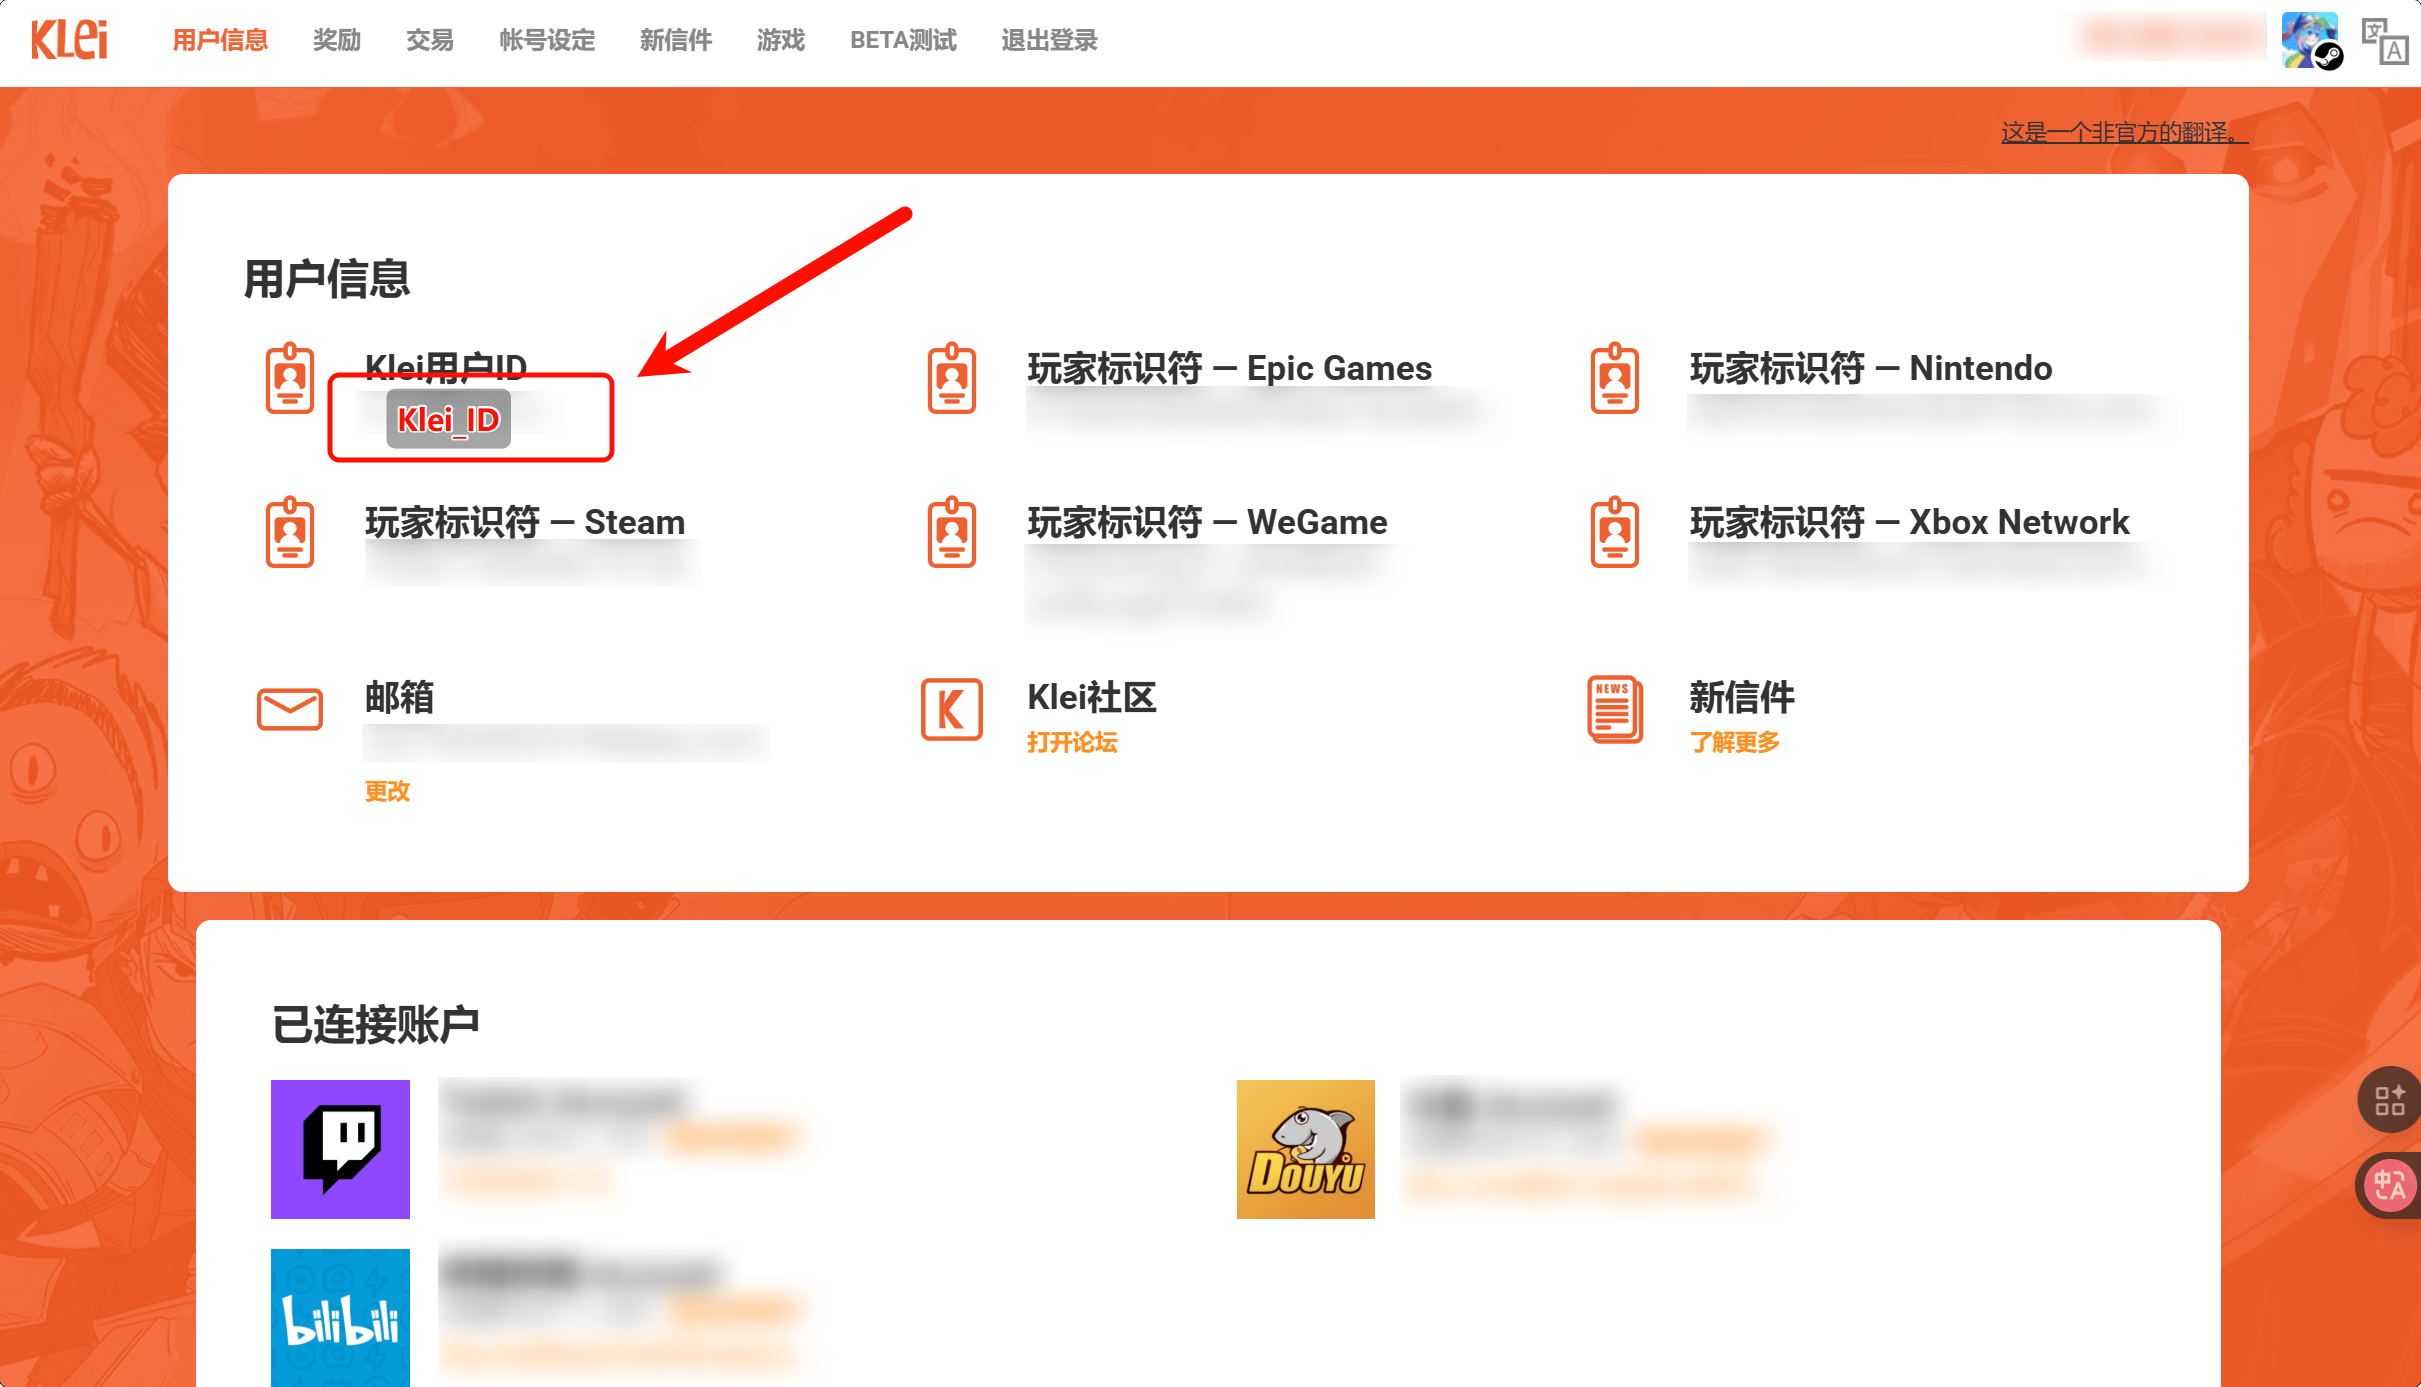This screenshot has width=2421, height=1387.
Task: Click the Klei logo in header
Action: click(69, 40)
